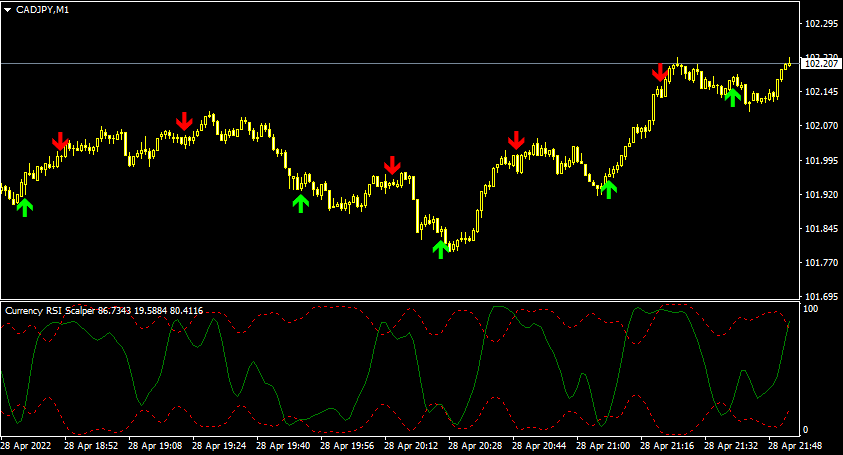Click the rightmost green buy arrow

click(x=733, y=96)
